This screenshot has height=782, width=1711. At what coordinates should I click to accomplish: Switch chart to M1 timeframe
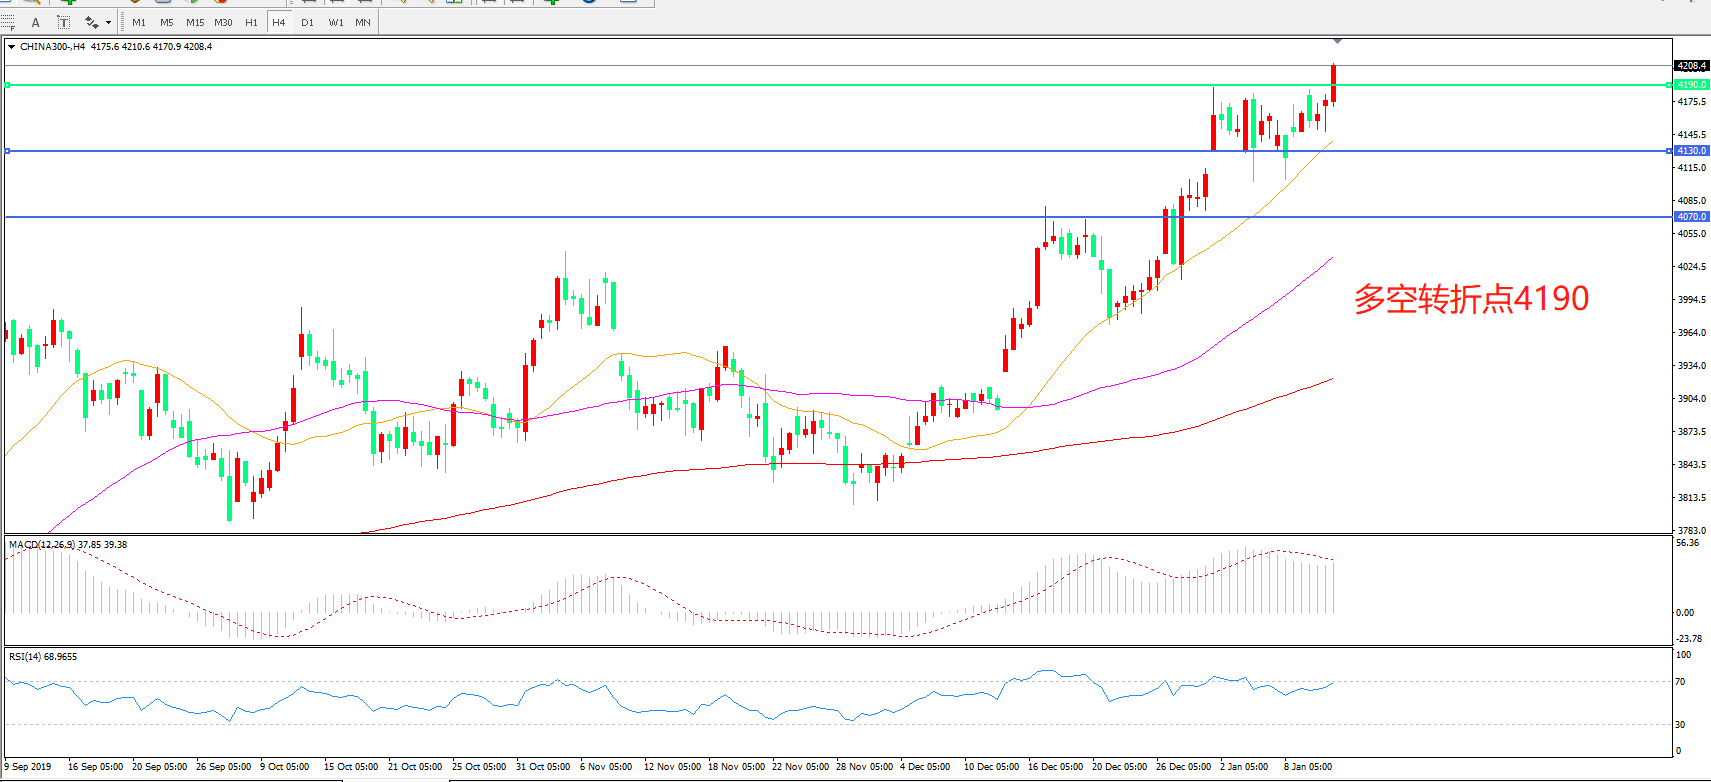139,22
